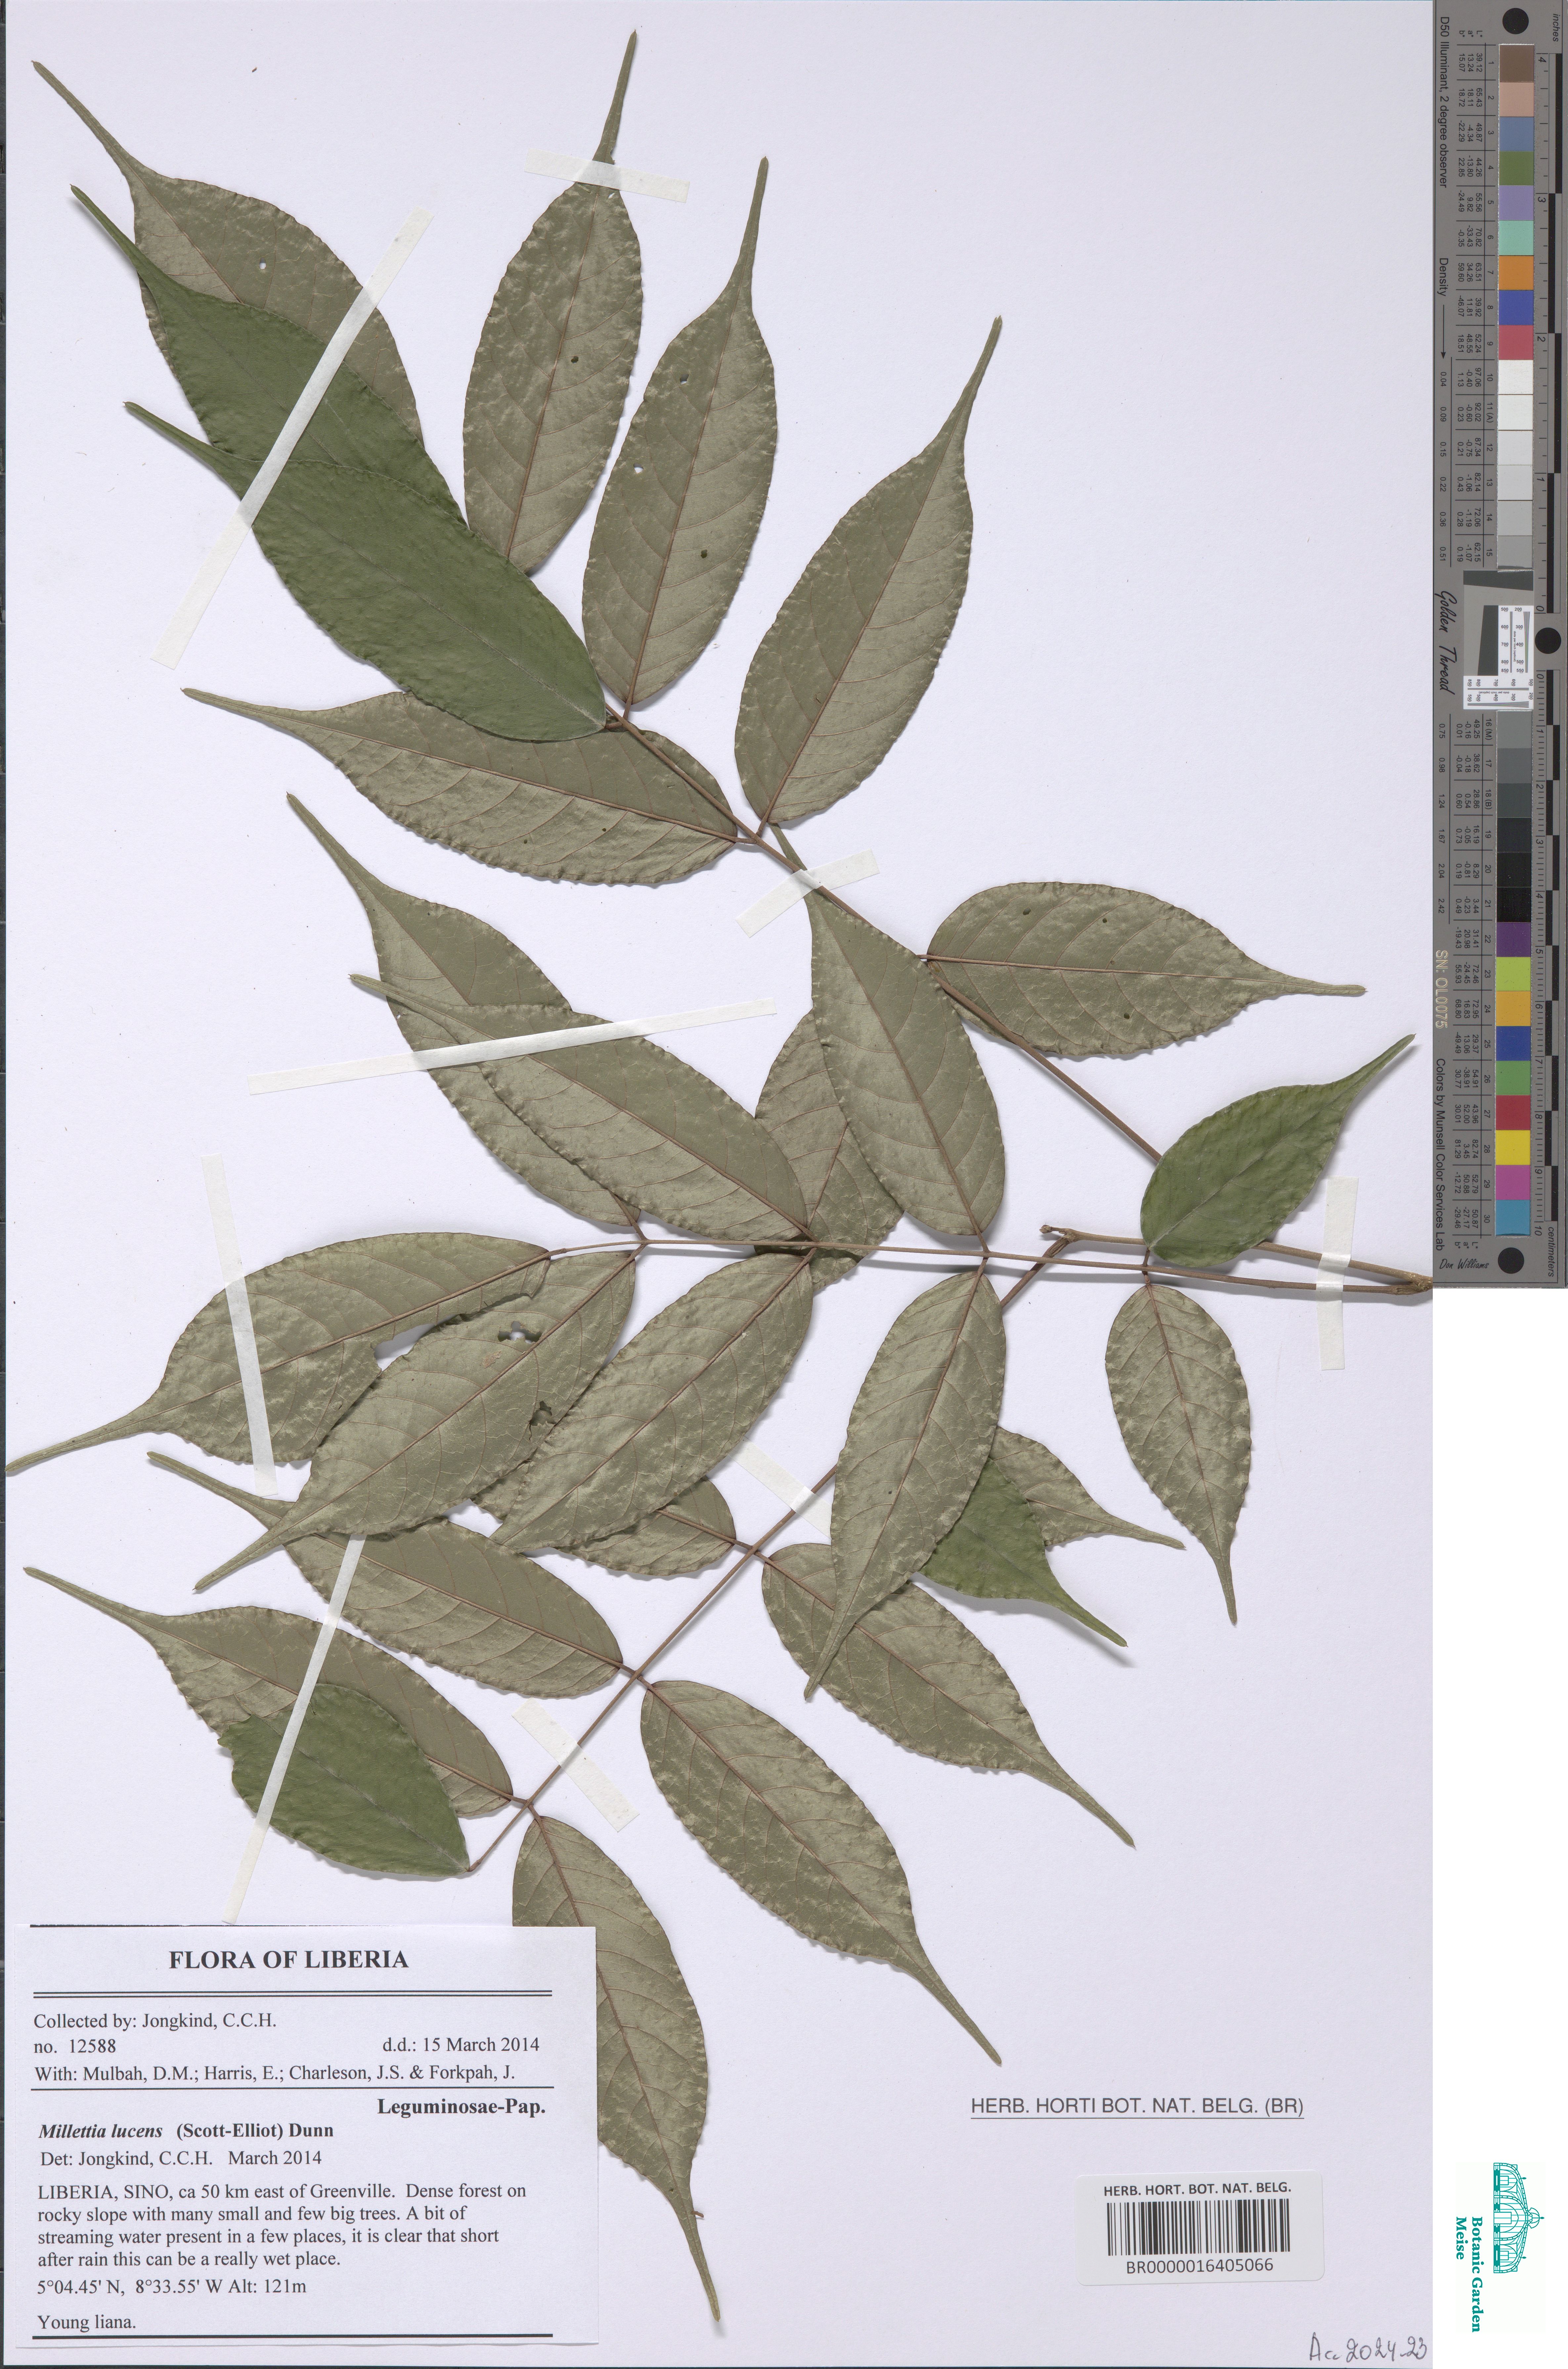
Task: Click the collection number "no. 12588"
Action: 75,2046
